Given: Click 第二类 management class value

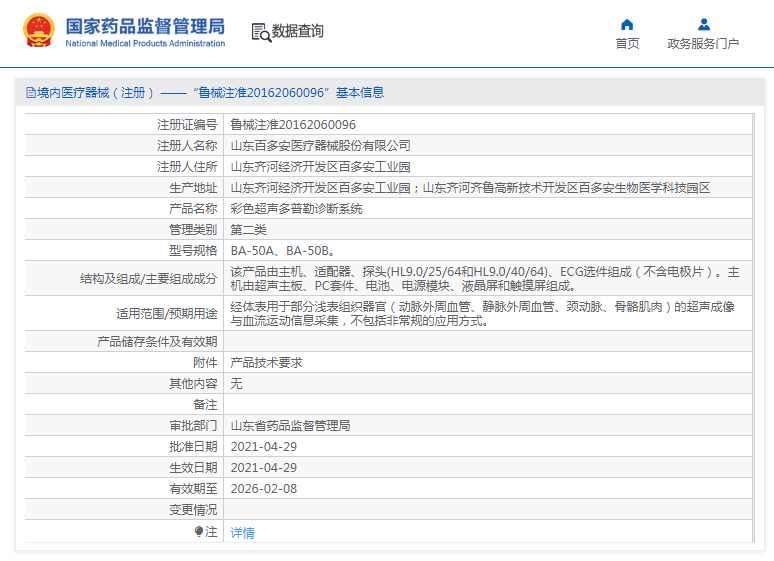Looking at the screenshot, I should [248, 230].
